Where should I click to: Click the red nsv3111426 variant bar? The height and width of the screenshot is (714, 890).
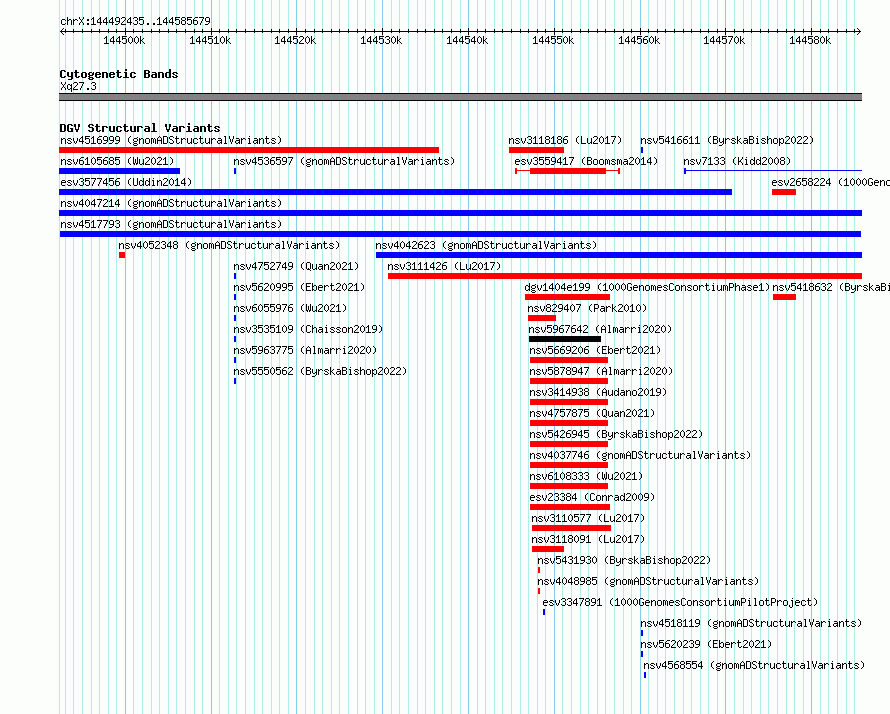[x=625, y=276]
